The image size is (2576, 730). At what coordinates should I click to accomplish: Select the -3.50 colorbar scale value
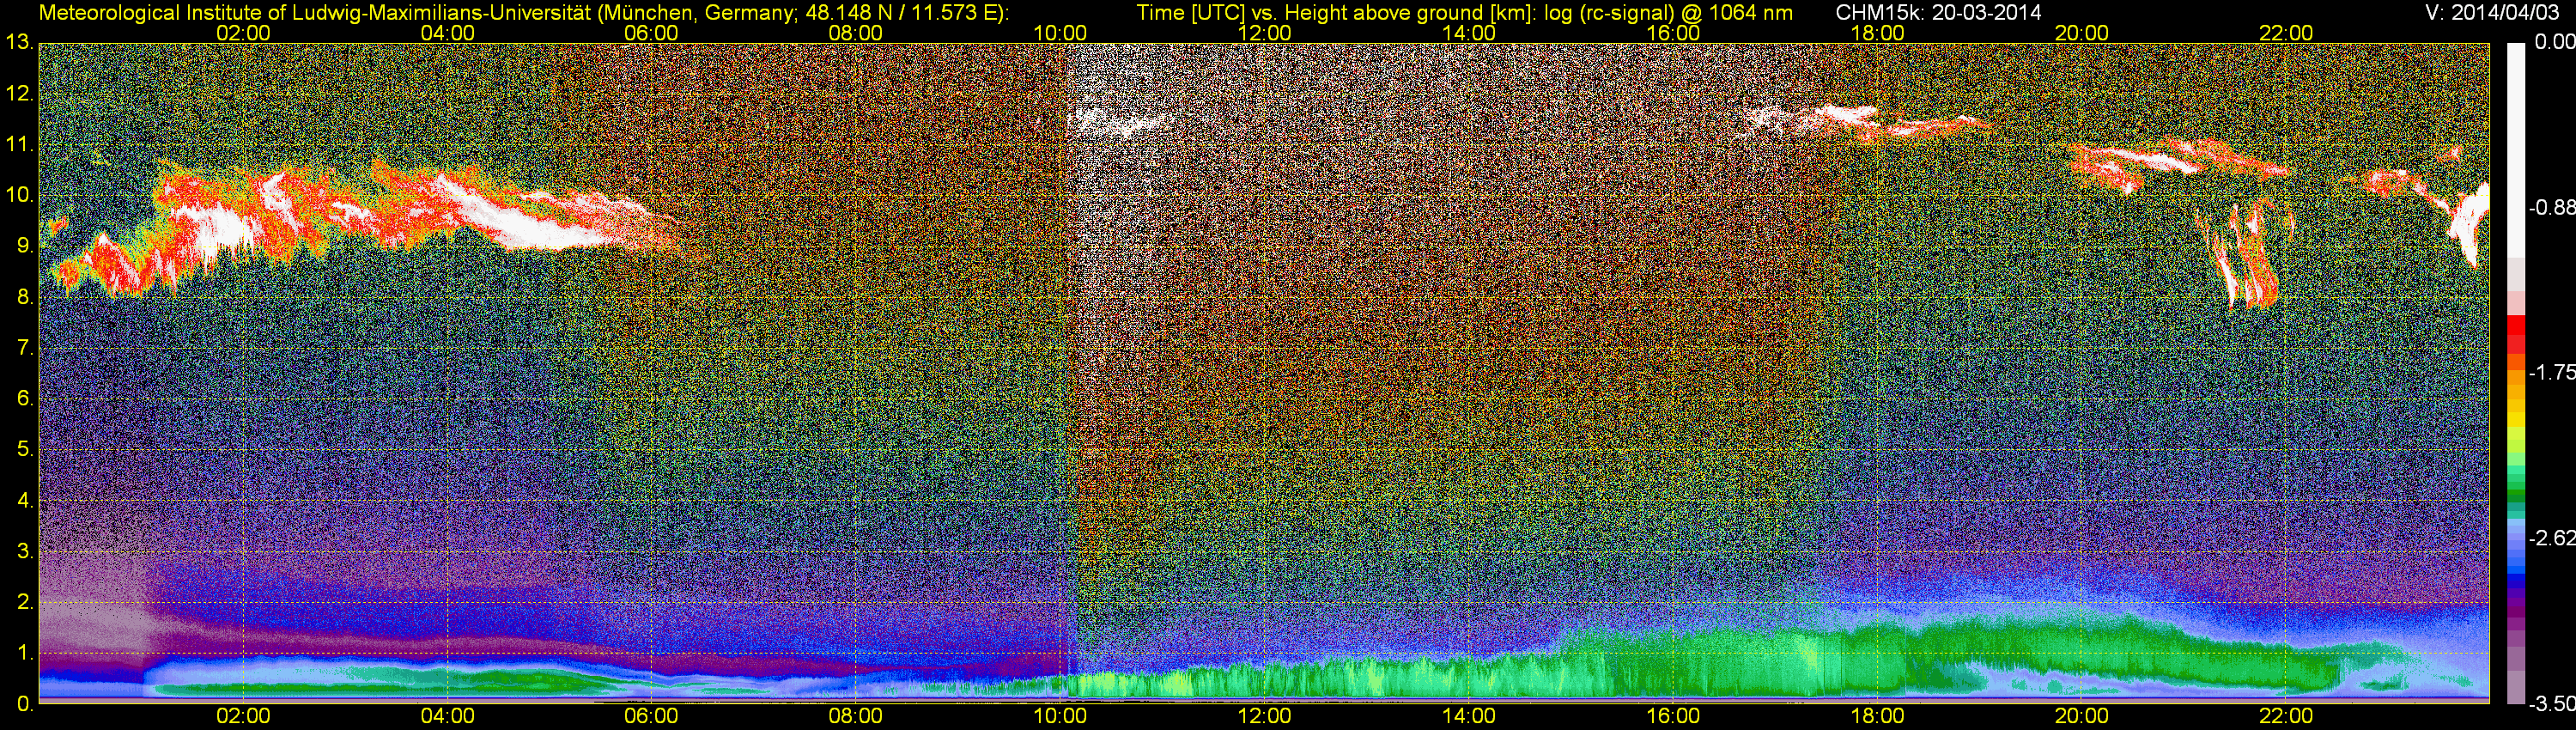pyautogui.click(x=2551, y=704)
